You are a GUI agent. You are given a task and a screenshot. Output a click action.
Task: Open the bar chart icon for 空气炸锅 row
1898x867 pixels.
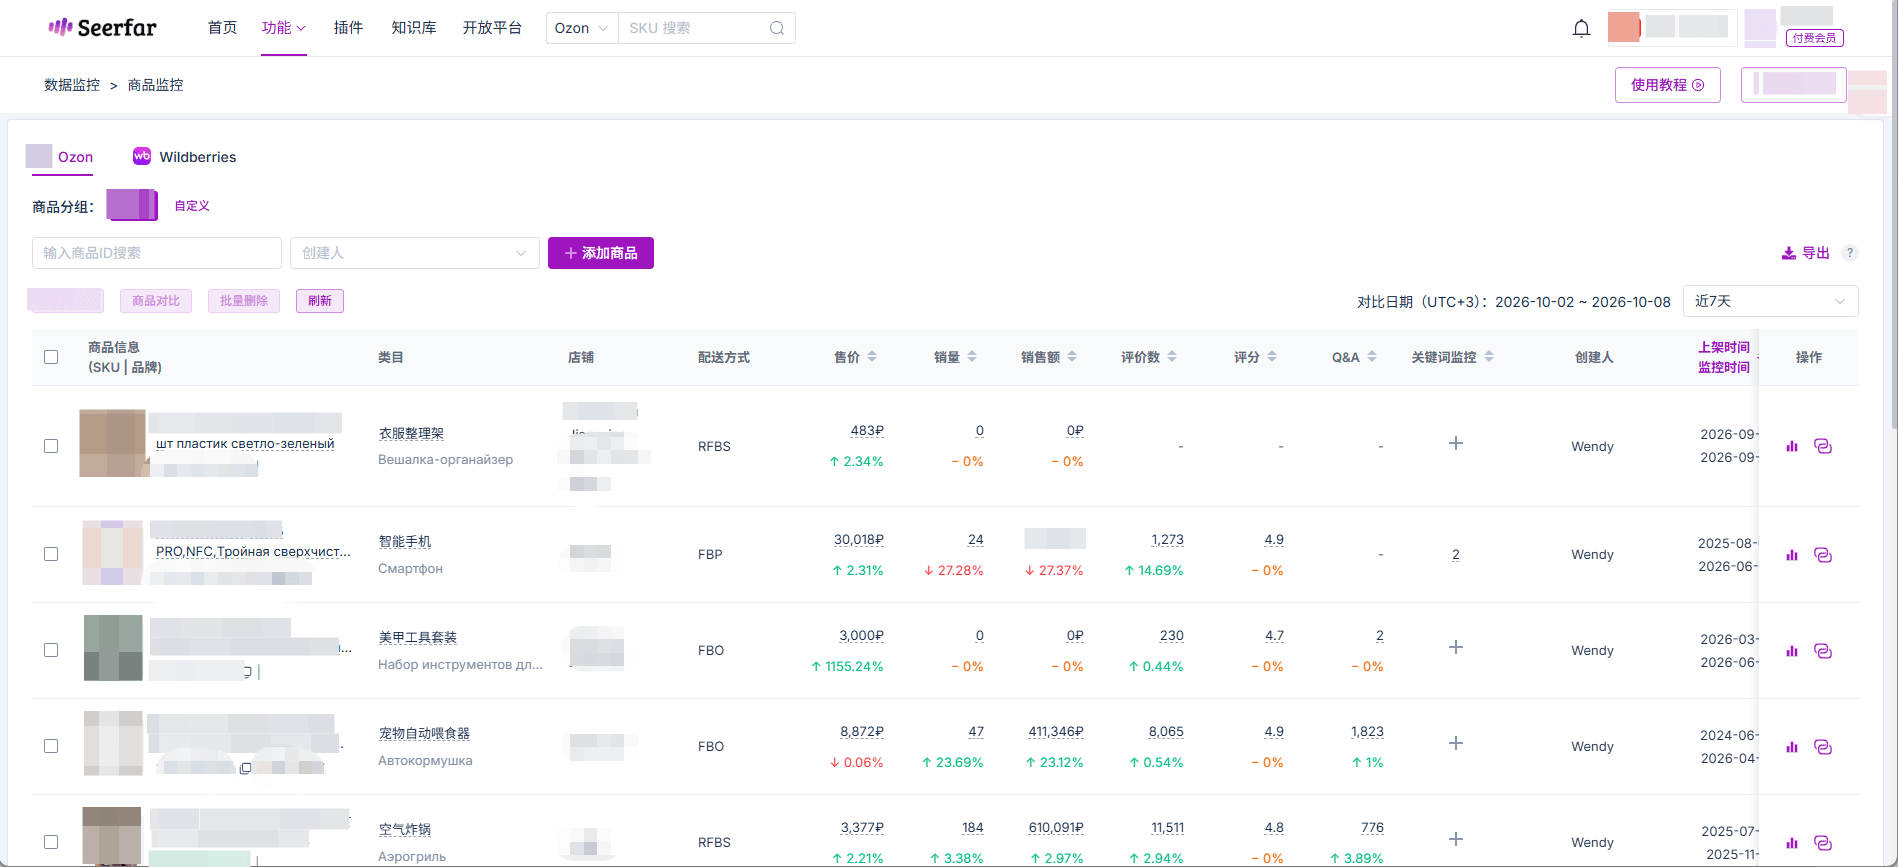[x=1792, y=843]
